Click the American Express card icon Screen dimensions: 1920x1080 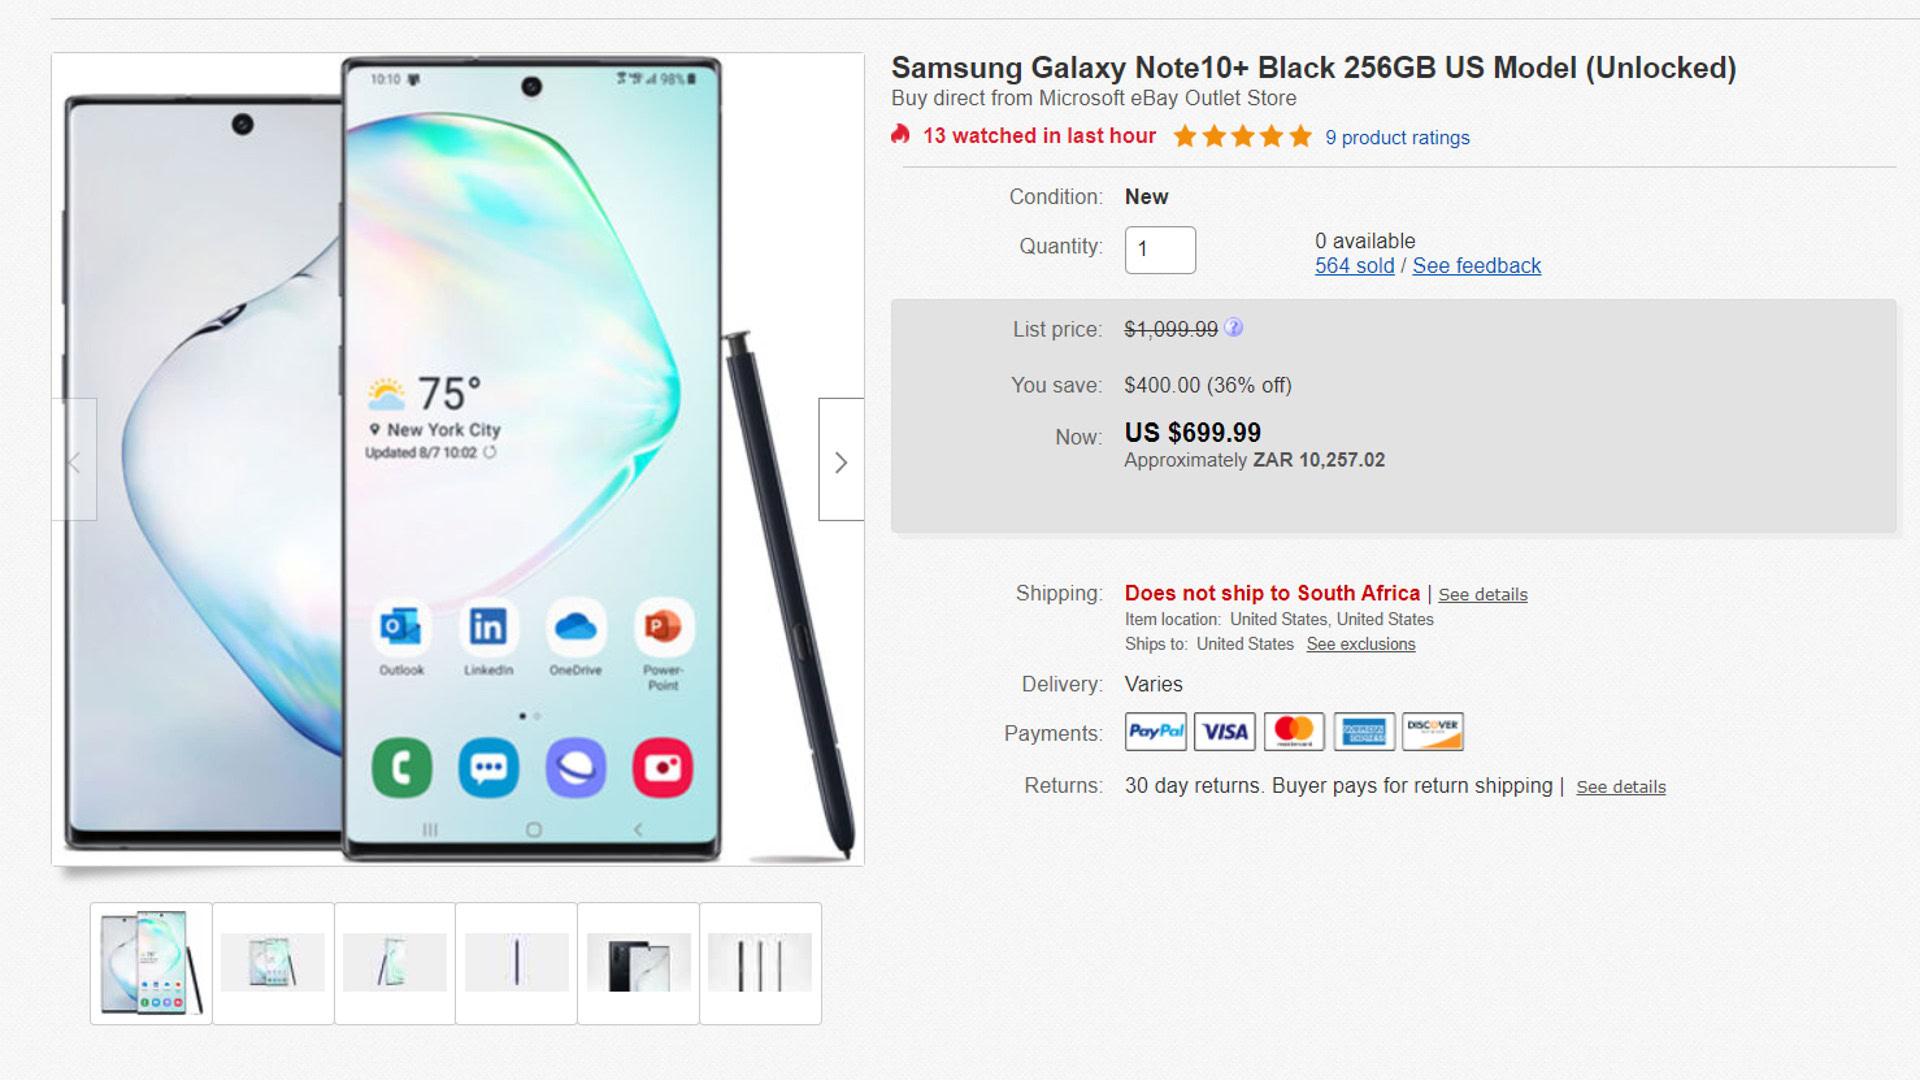click(x=1364, y=732)
